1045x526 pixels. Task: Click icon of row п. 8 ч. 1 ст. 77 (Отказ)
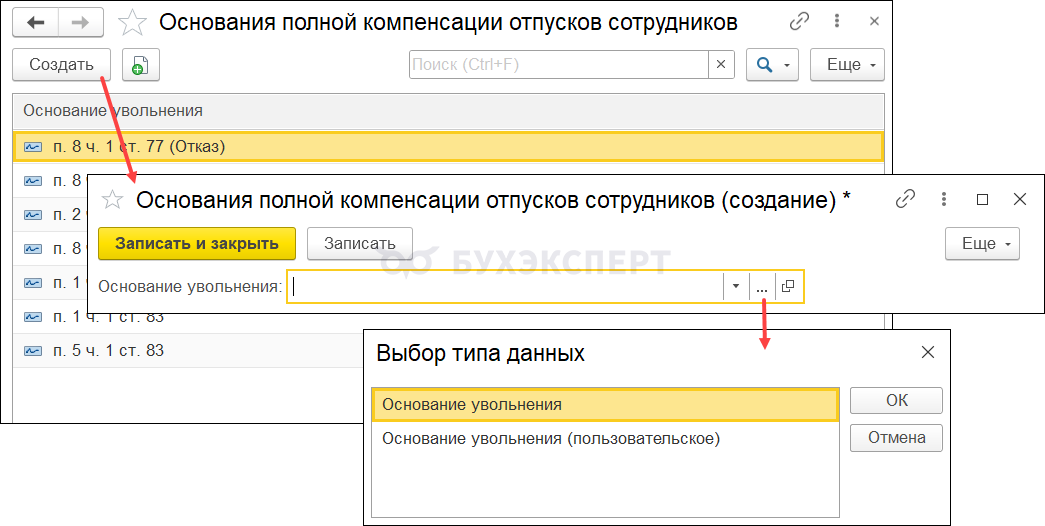click(33, 147)
